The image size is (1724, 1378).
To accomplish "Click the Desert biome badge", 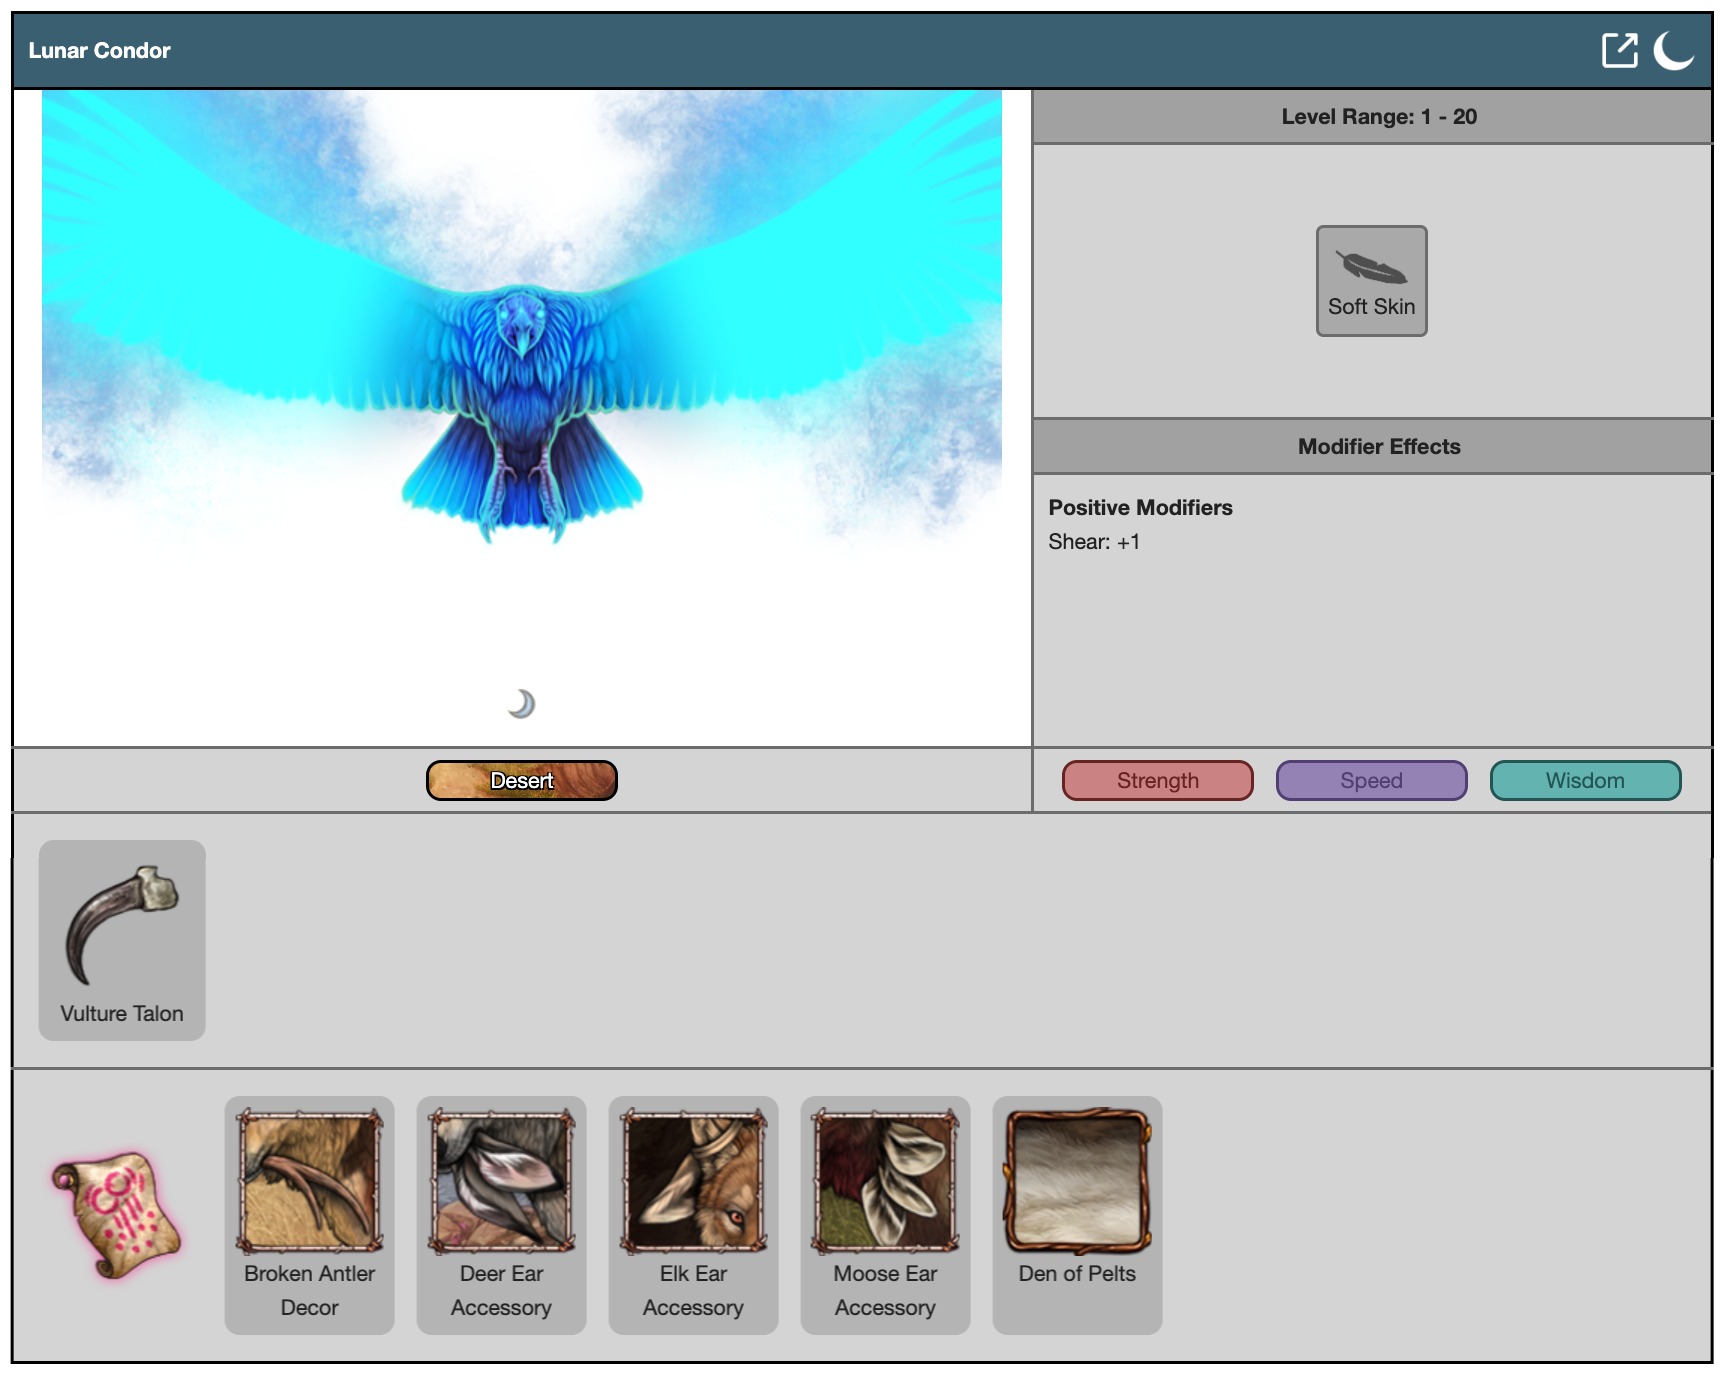I will (521, 780).
